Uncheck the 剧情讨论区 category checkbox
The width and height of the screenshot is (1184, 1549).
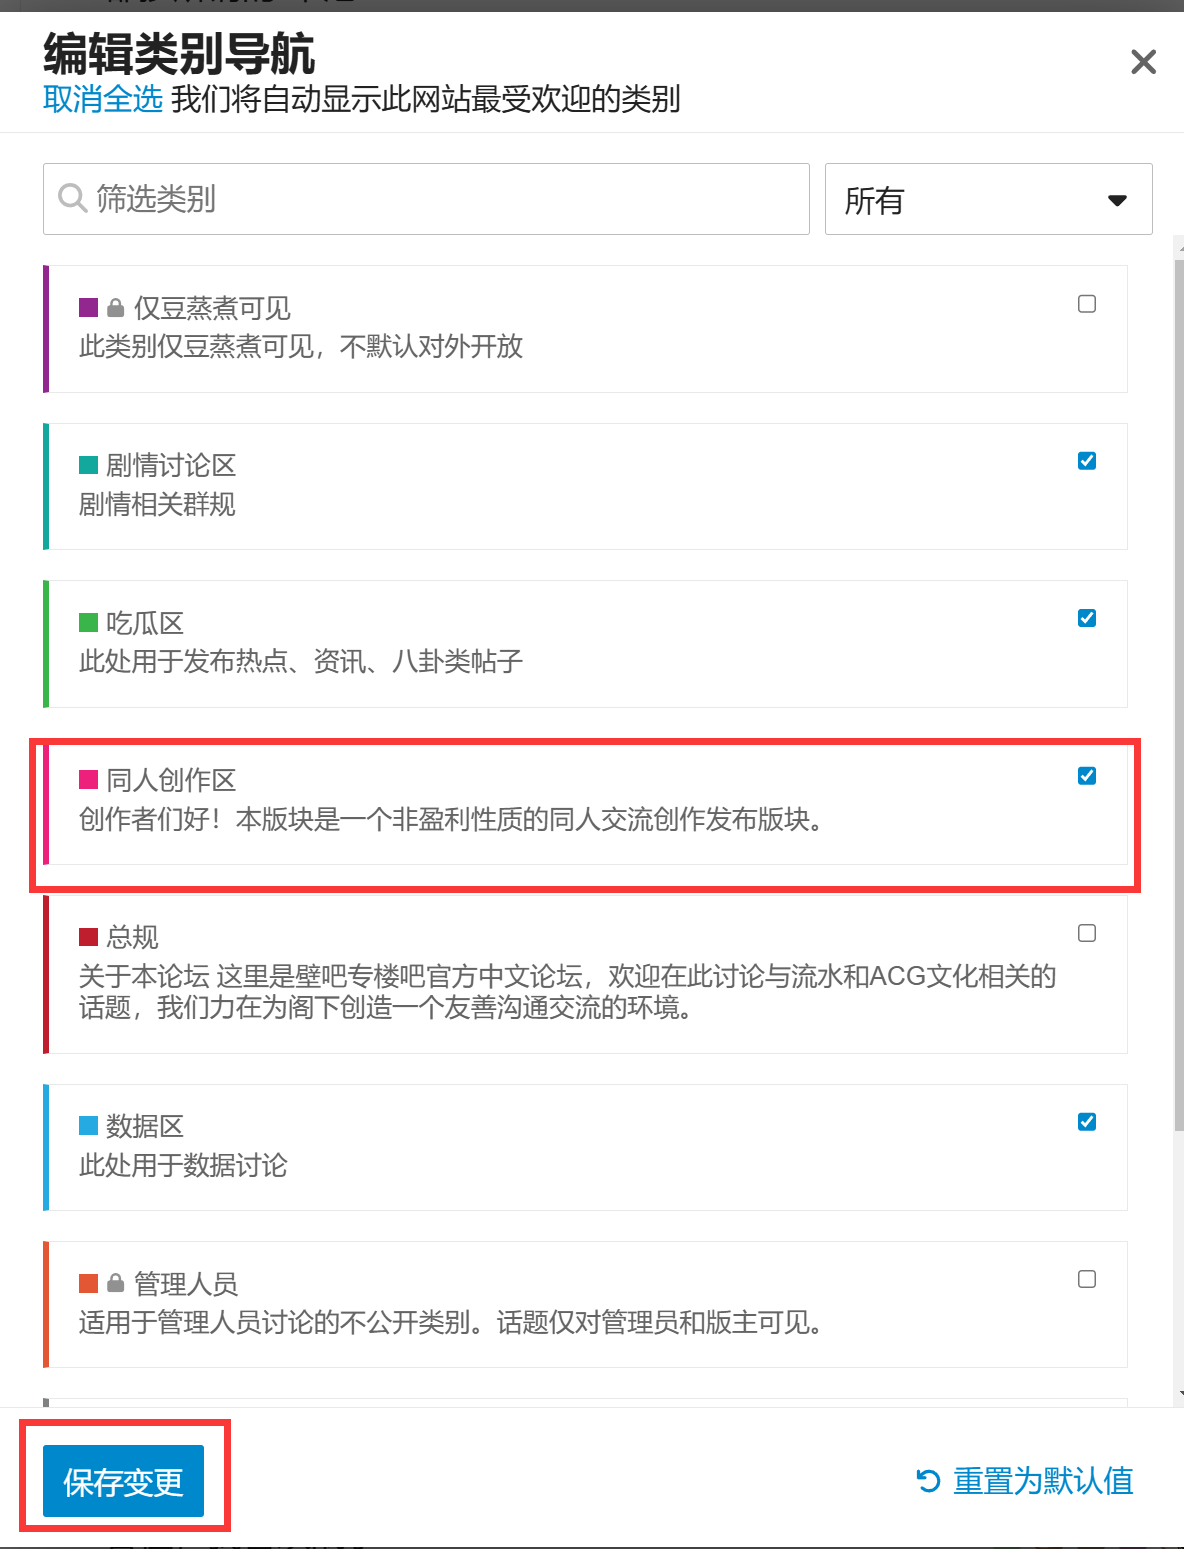tap(1087, 461)
